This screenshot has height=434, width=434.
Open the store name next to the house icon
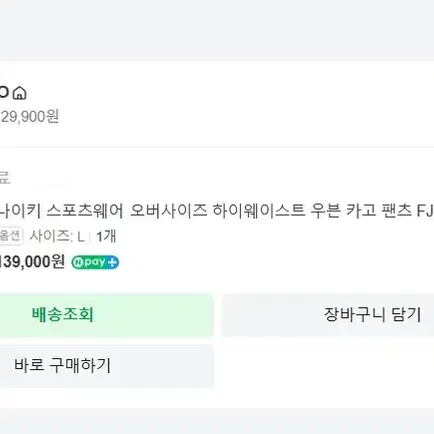(4, 92)
